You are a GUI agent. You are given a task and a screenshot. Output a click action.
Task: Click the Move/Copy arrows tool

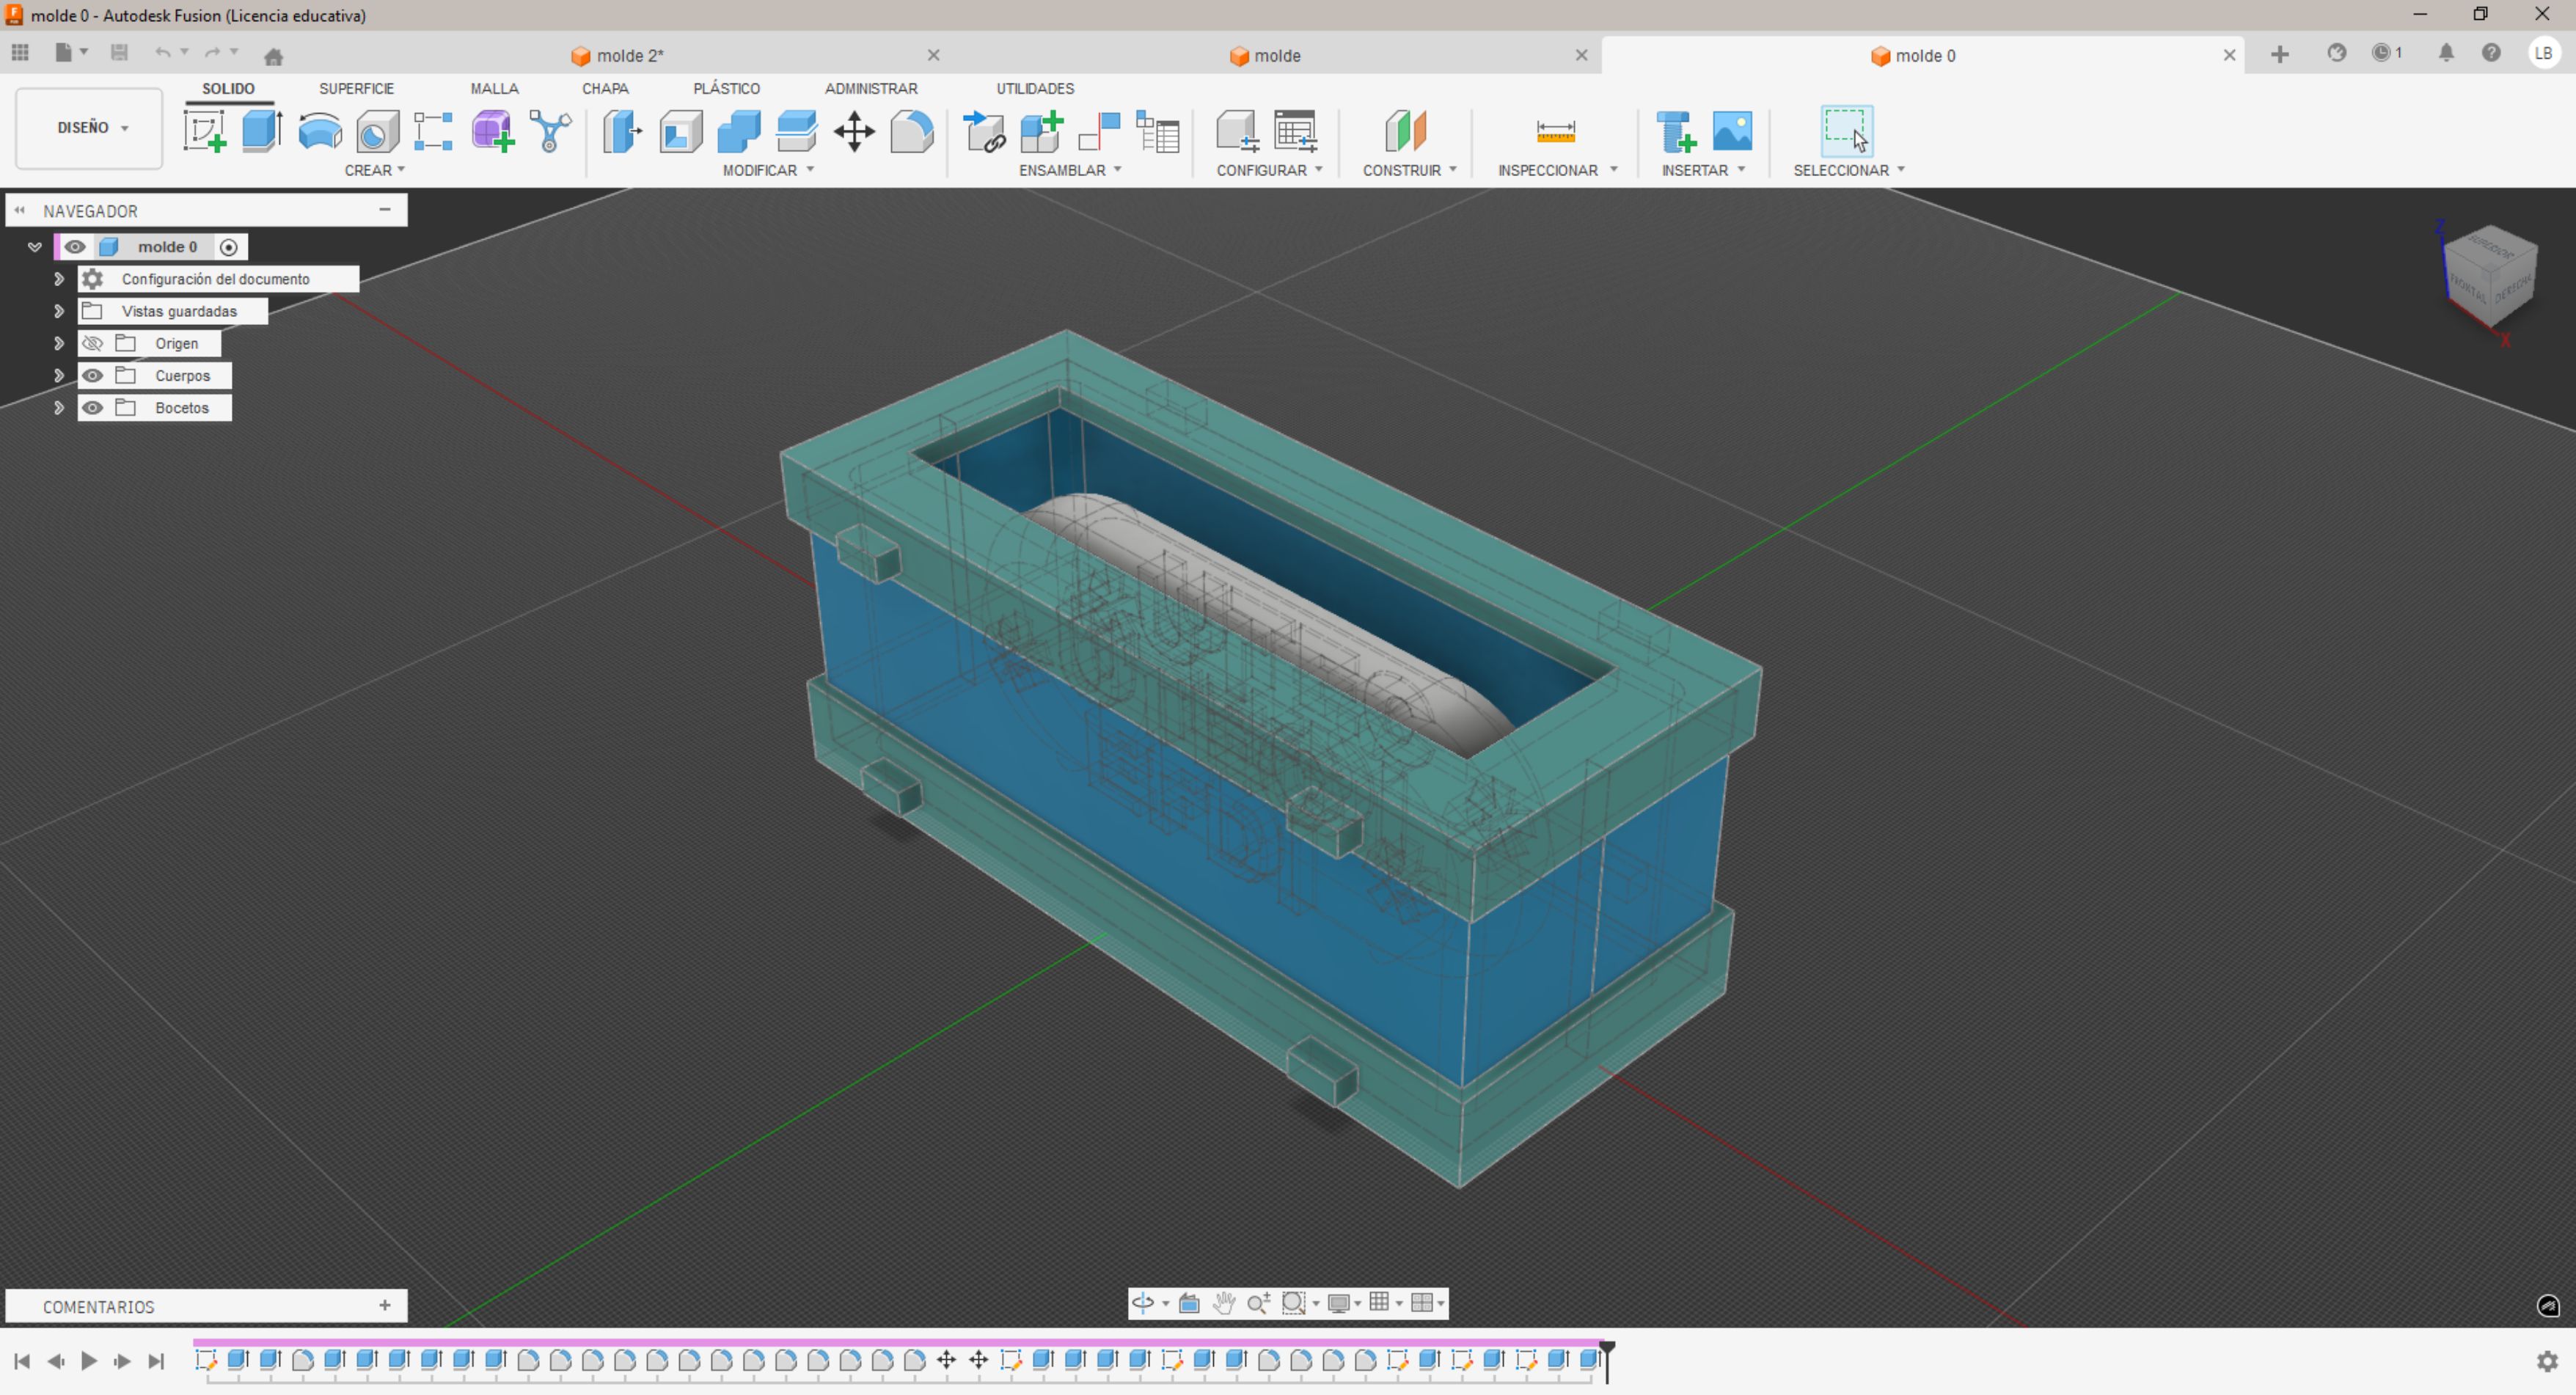pos(854,131)
